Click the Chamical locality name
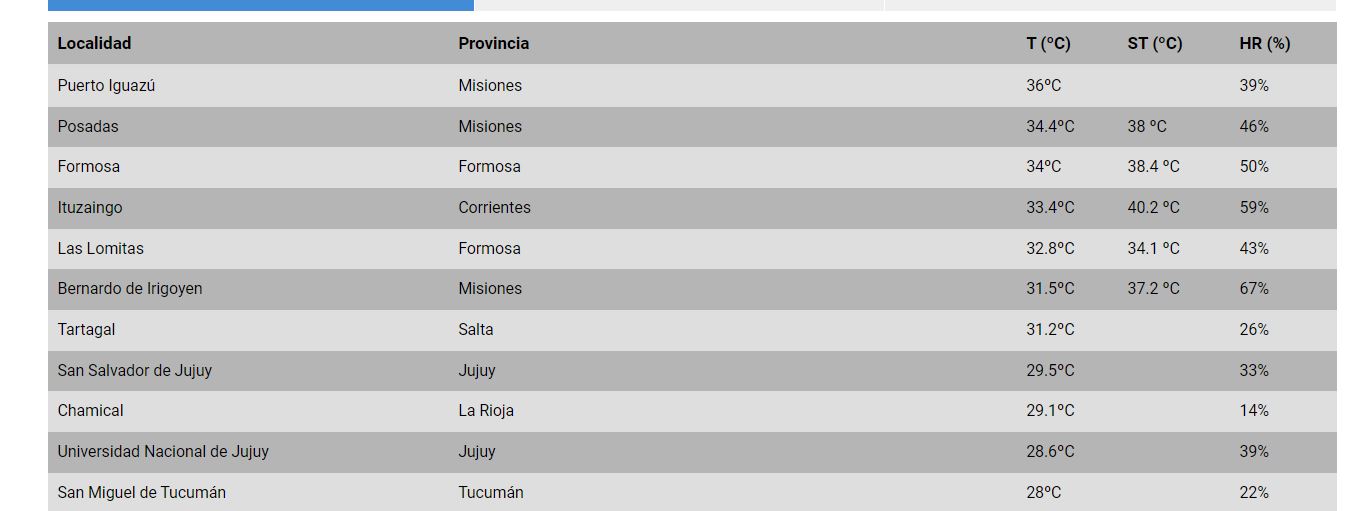 pyautogui.click(x=90, y=411)
